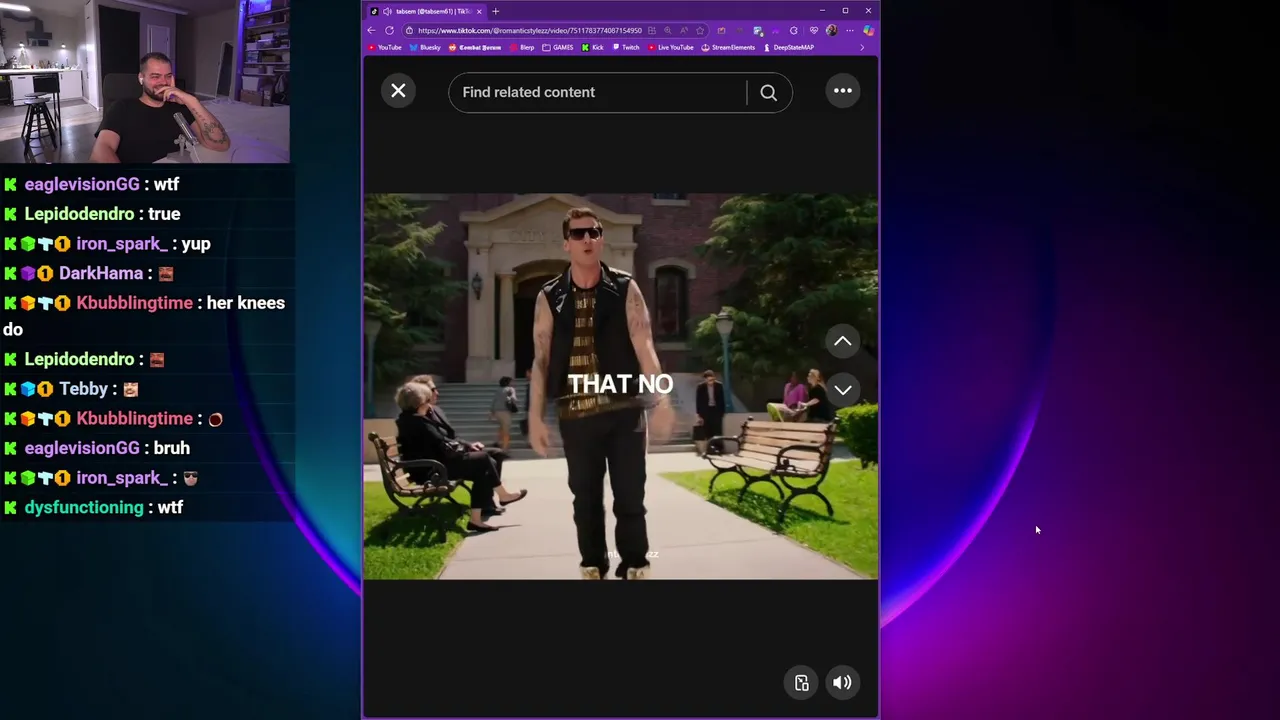
Task: Open the orange collections toolbar icon
Action: [721, 30]
